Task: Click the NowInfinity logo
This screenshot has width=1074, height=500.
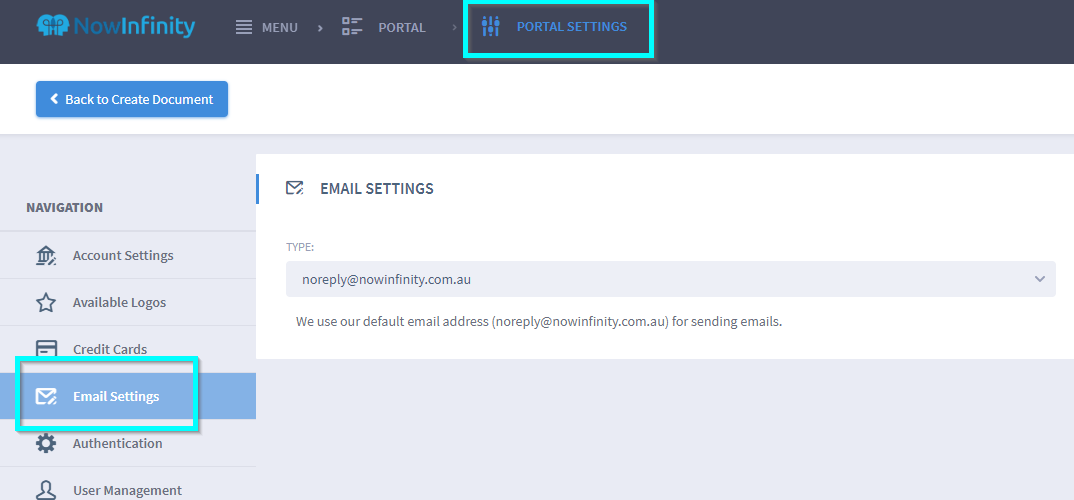Action: (116, 27)
